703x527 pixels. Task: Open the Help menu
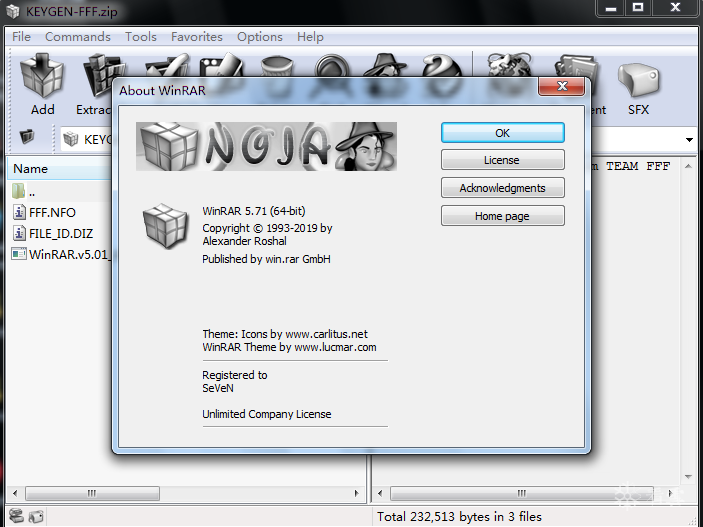[x=310, y=37]
